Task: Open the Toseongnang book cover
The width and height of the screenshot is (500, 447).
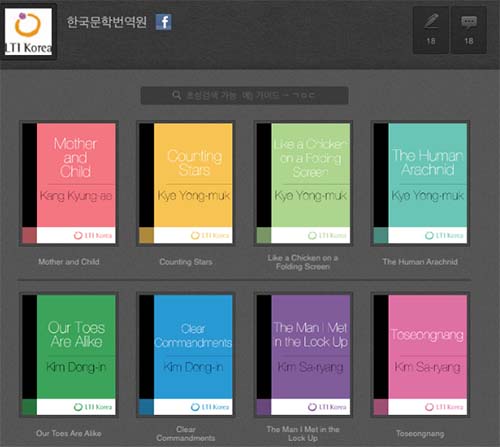Action: tap(420, 355)
